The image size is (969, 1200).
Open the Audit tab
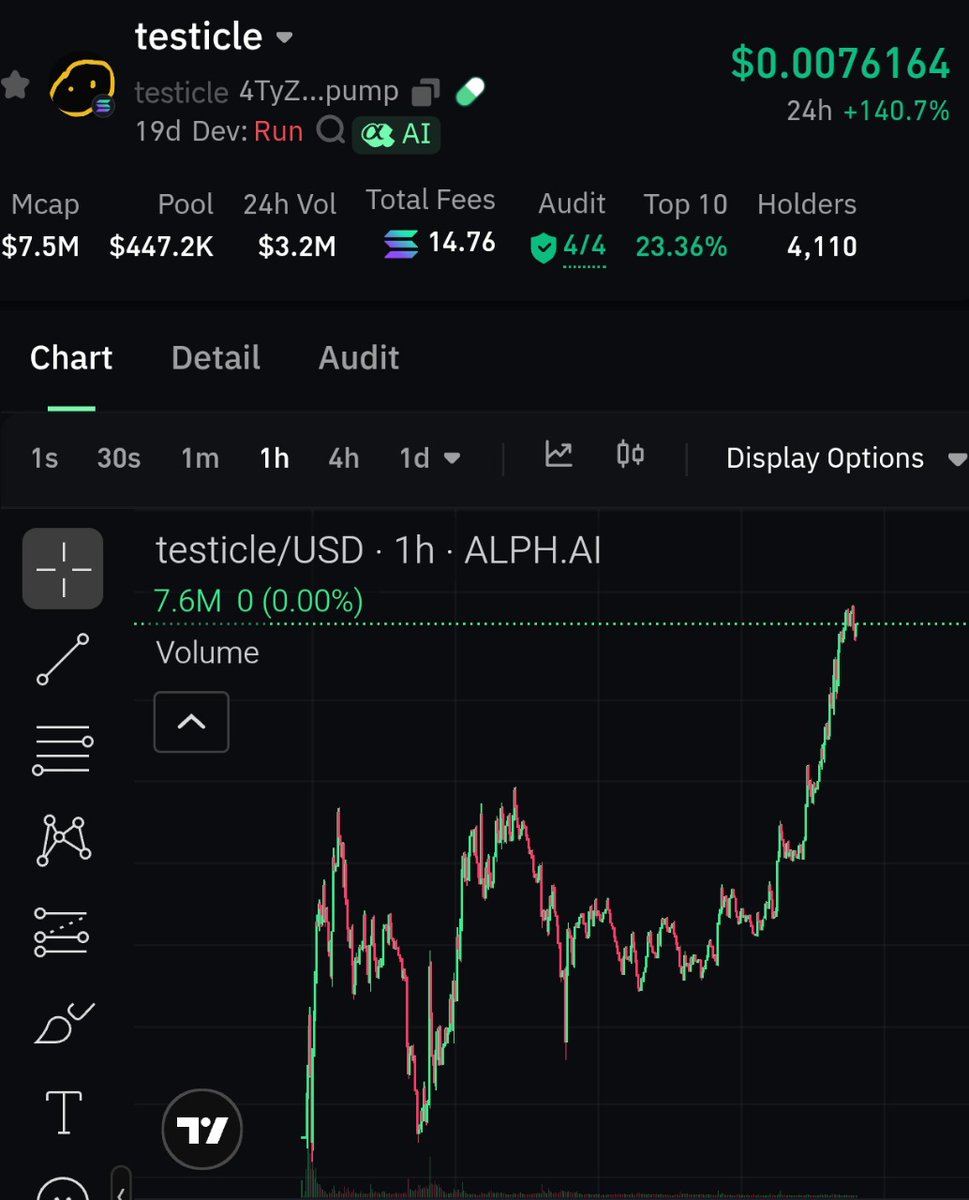[x=359, y=358]
